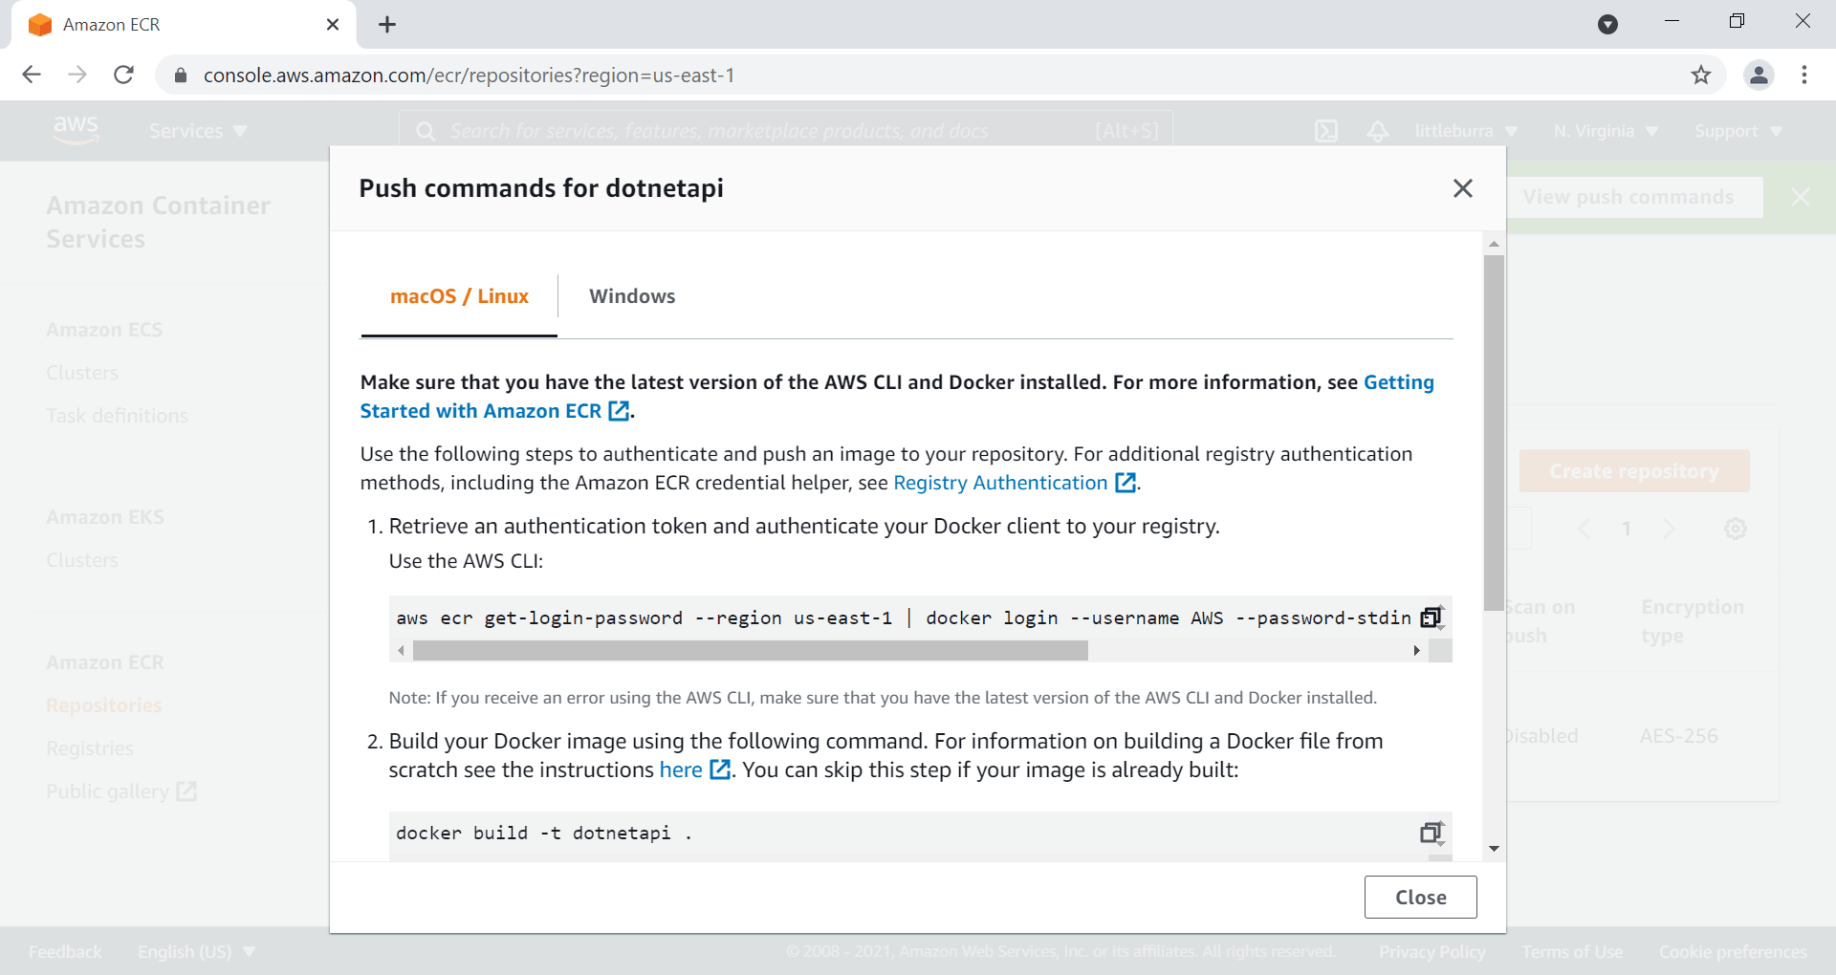The height and width of the screenshot is (975, 1836).
Task: Go back to the previous page
Action: [32, 75]
